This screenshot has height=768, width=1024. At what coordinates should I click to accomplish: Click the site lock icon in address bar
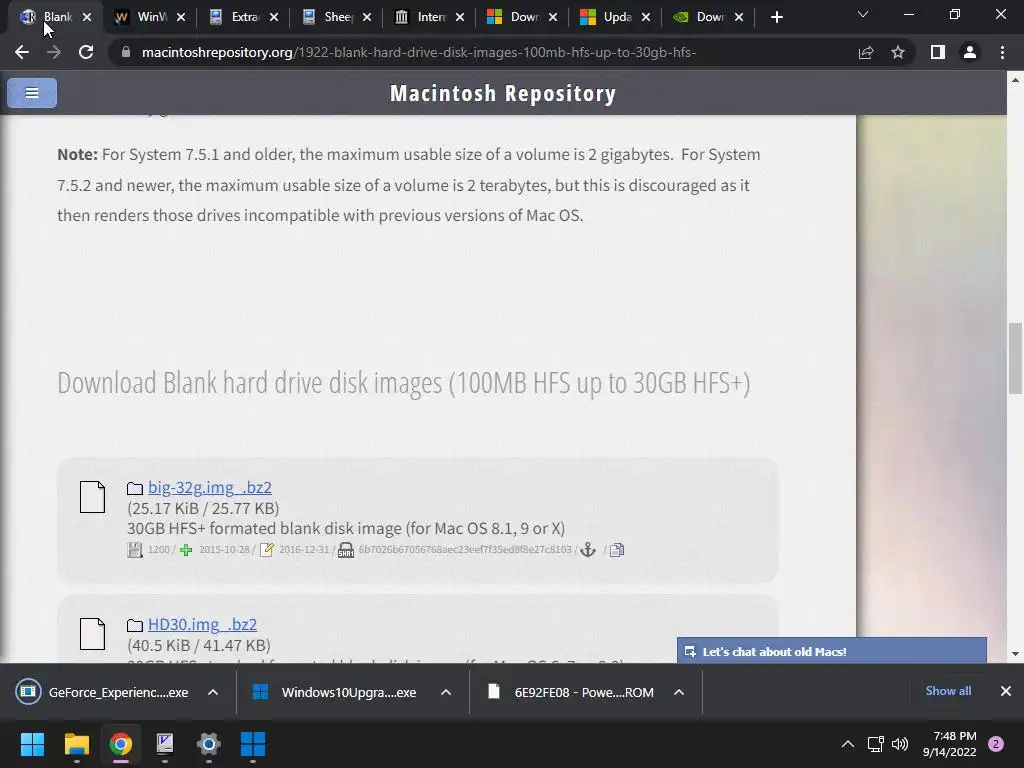[x=126, y=52]
